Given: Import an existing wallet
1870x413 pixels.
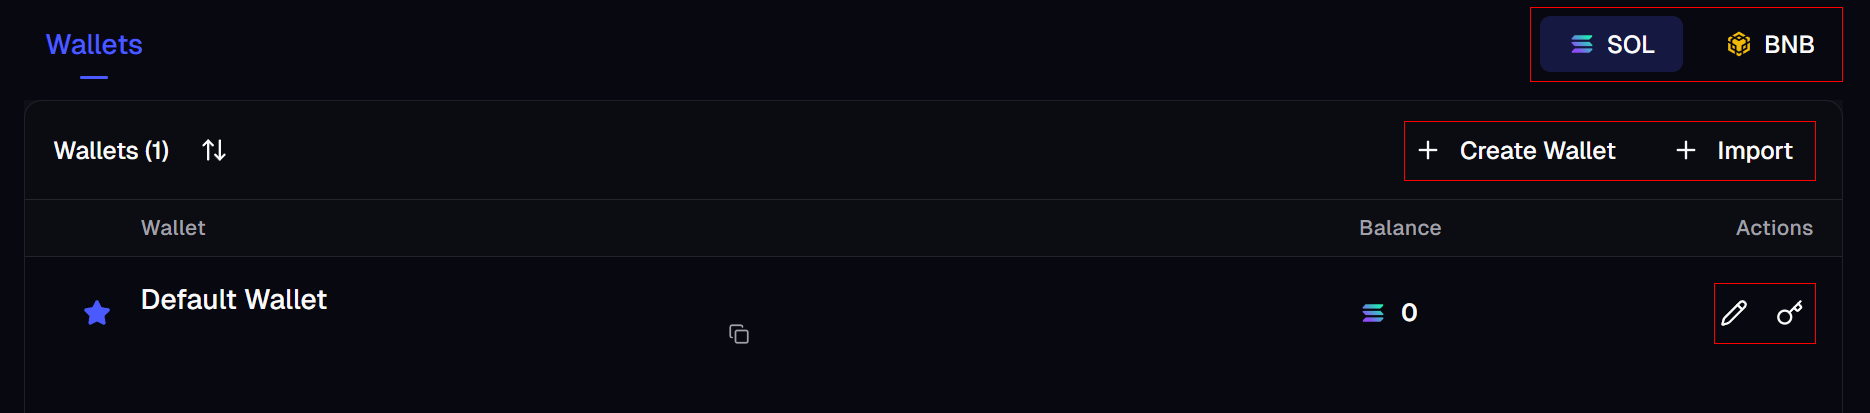Looking at the screenshot, I should coord(1754,151).
